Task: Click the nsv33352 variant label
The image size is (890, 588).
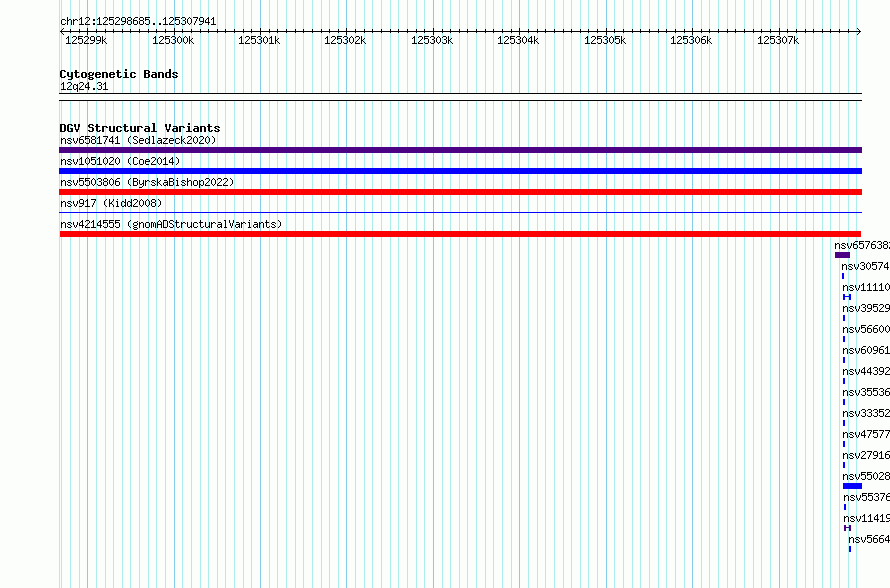Action: coord(866,413)
